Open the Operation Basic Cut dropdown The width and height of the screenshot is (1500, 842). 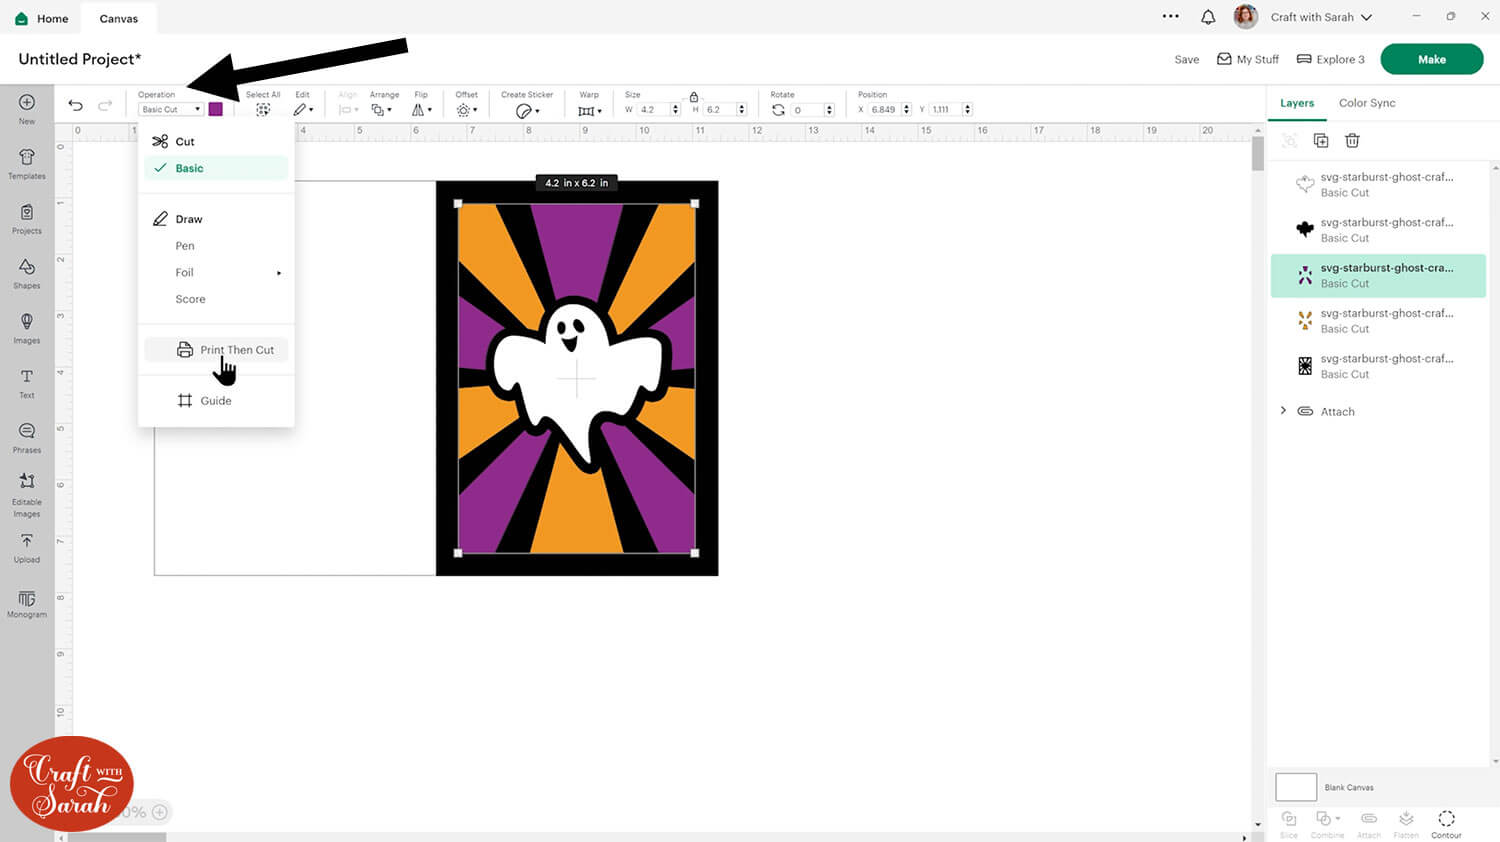pyautogui.click(x=171, y=109)
